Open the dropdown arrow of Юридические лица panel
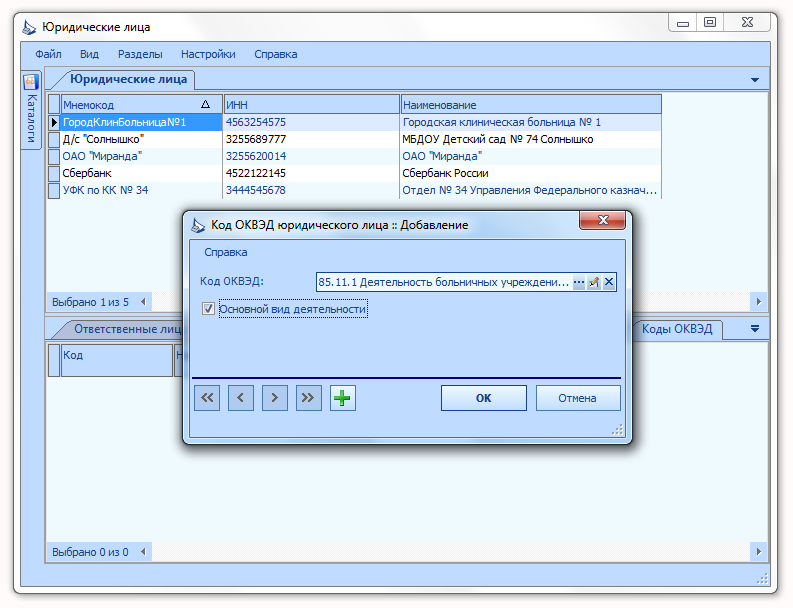This screenshot has width=793, height=608. tap(755, 80)
